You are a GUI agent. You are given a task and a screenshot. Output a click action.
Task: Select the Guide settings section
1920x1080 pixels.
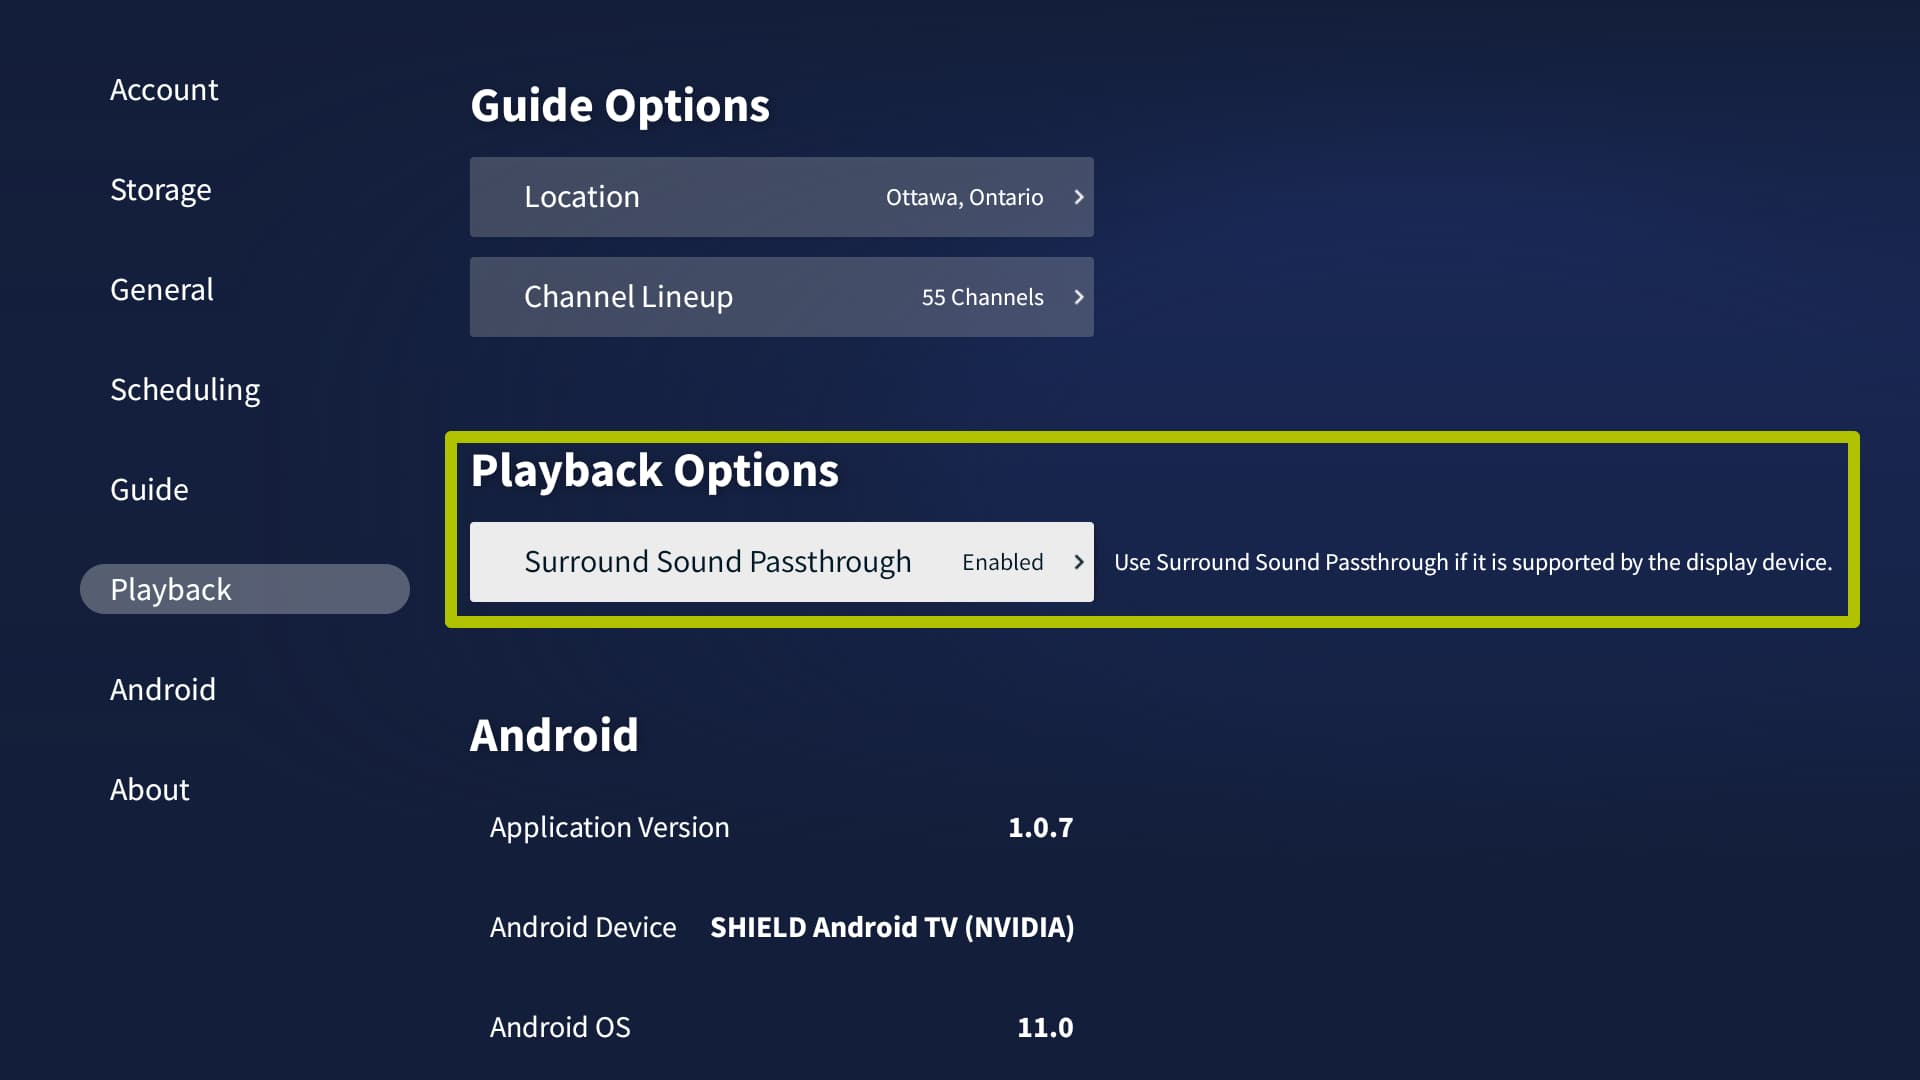149,490
